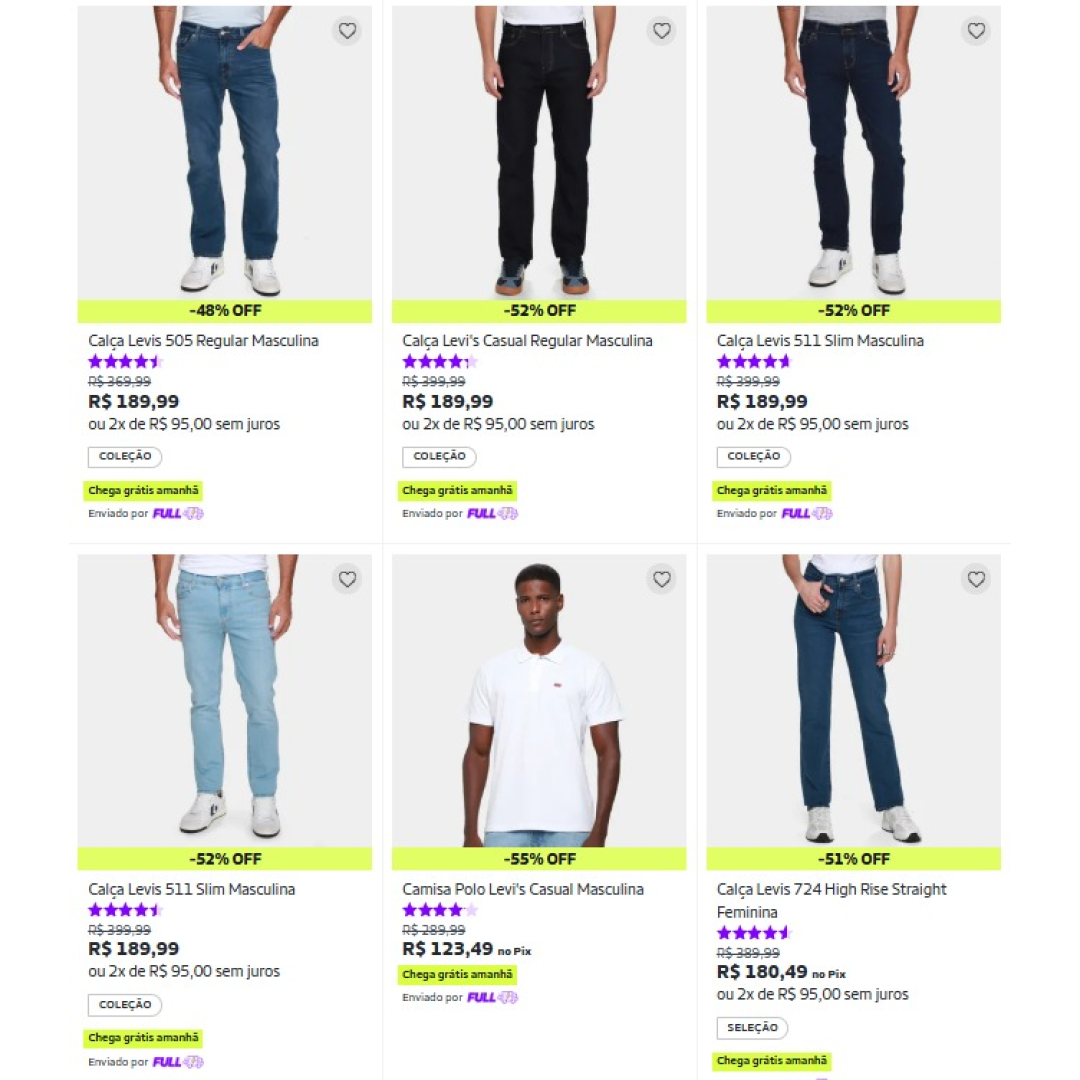This screenshot has height=1080, width=1080.
Task: Click the -55% OFF banner on polo shirt
Action: coord(539,859)
